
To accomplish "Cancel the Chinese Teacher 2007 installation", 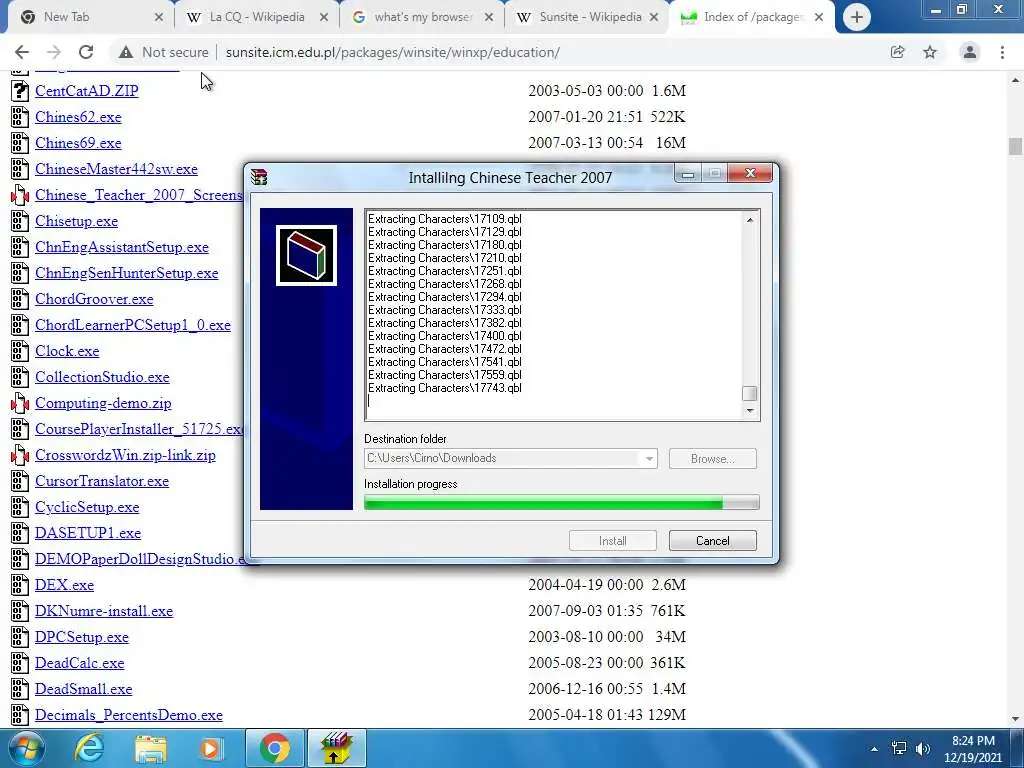I will coord(712,541).
